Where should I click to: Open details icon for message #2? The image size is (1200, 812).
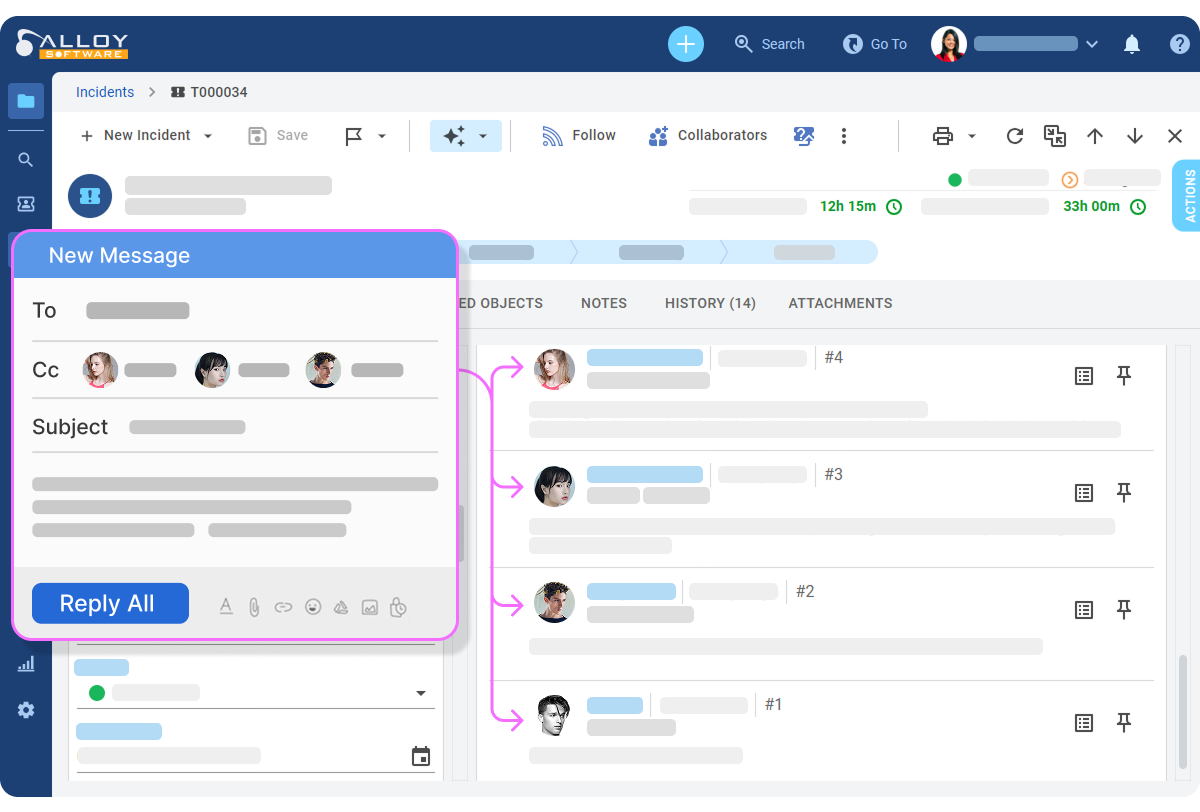(x=1084, y=610)
